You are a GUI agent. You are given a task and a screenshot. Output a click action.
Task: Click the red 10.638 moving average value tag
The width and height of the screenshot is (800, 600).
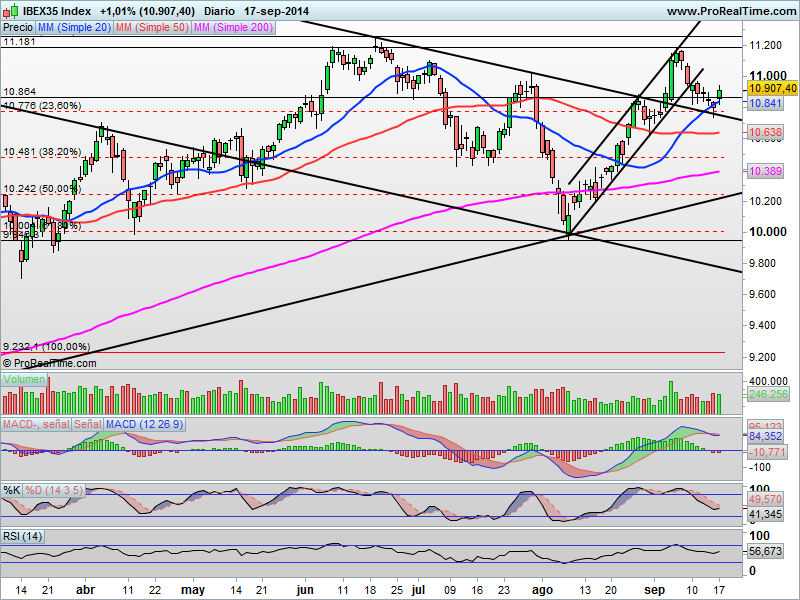click(x=765, y=133)
